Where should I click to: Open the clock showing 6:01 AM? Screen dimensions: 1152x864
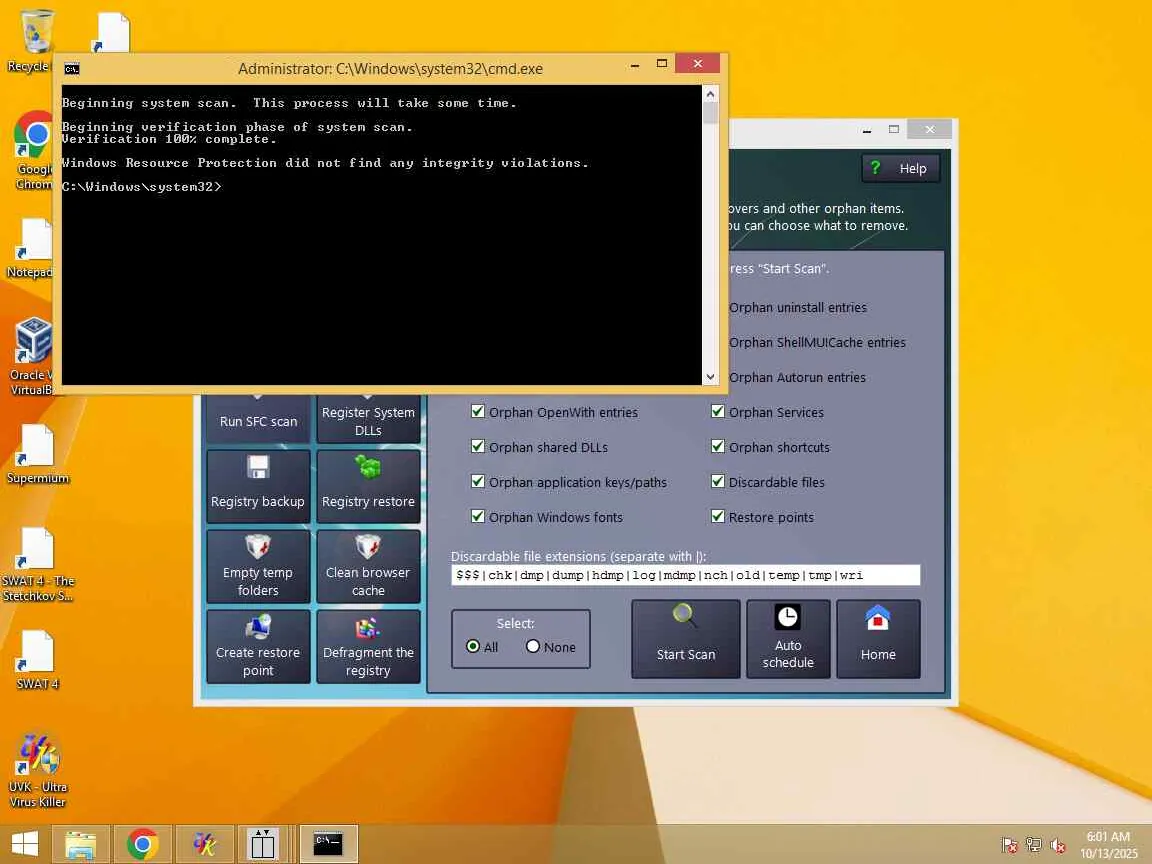(x=1108, y=845)
